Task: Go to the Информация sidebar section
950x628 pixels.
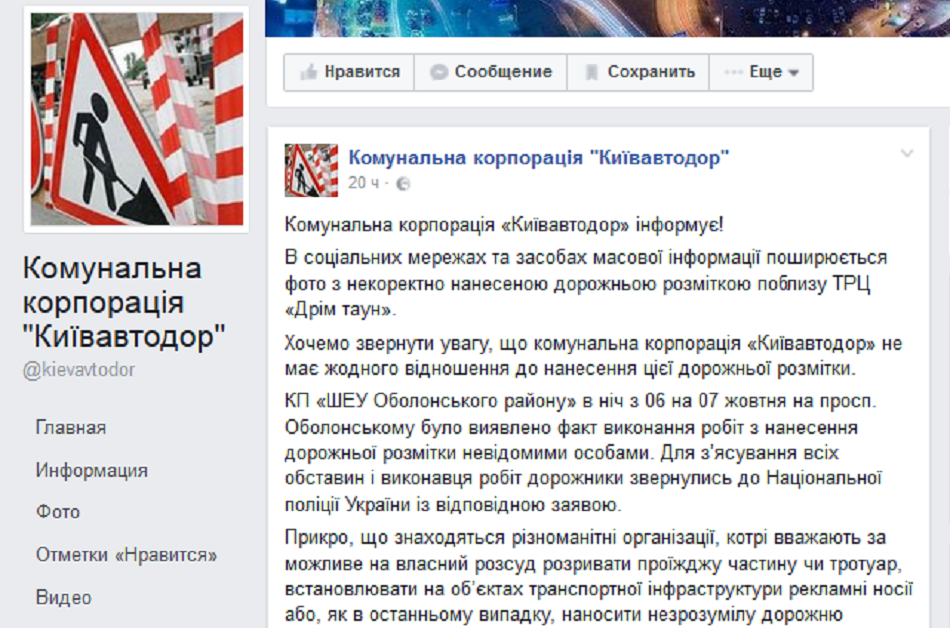Action: click(91, 471)
